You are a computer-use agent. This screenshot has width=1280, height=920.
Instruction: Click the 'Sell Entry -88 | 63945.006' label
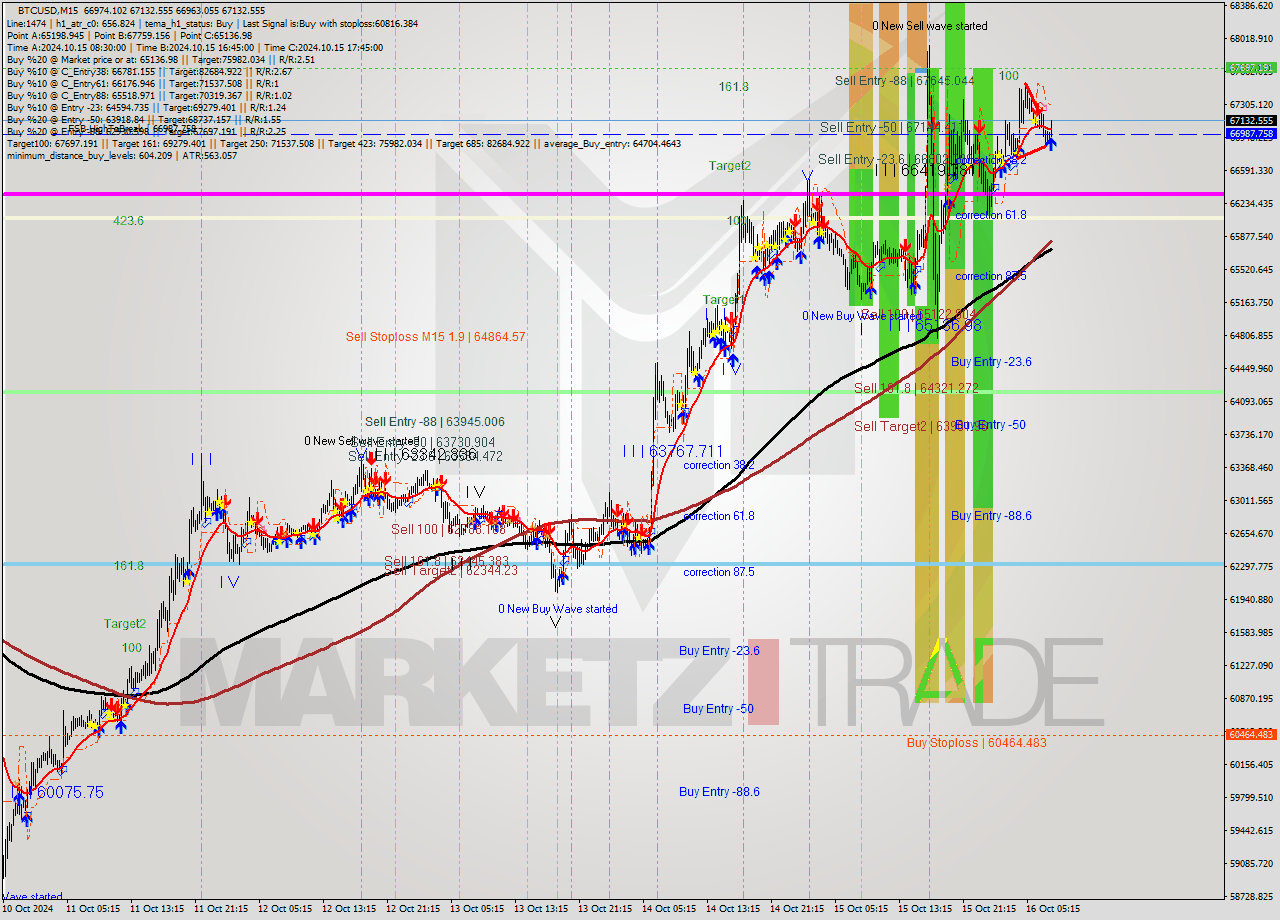pyautogui.click(x=434, y=422)
